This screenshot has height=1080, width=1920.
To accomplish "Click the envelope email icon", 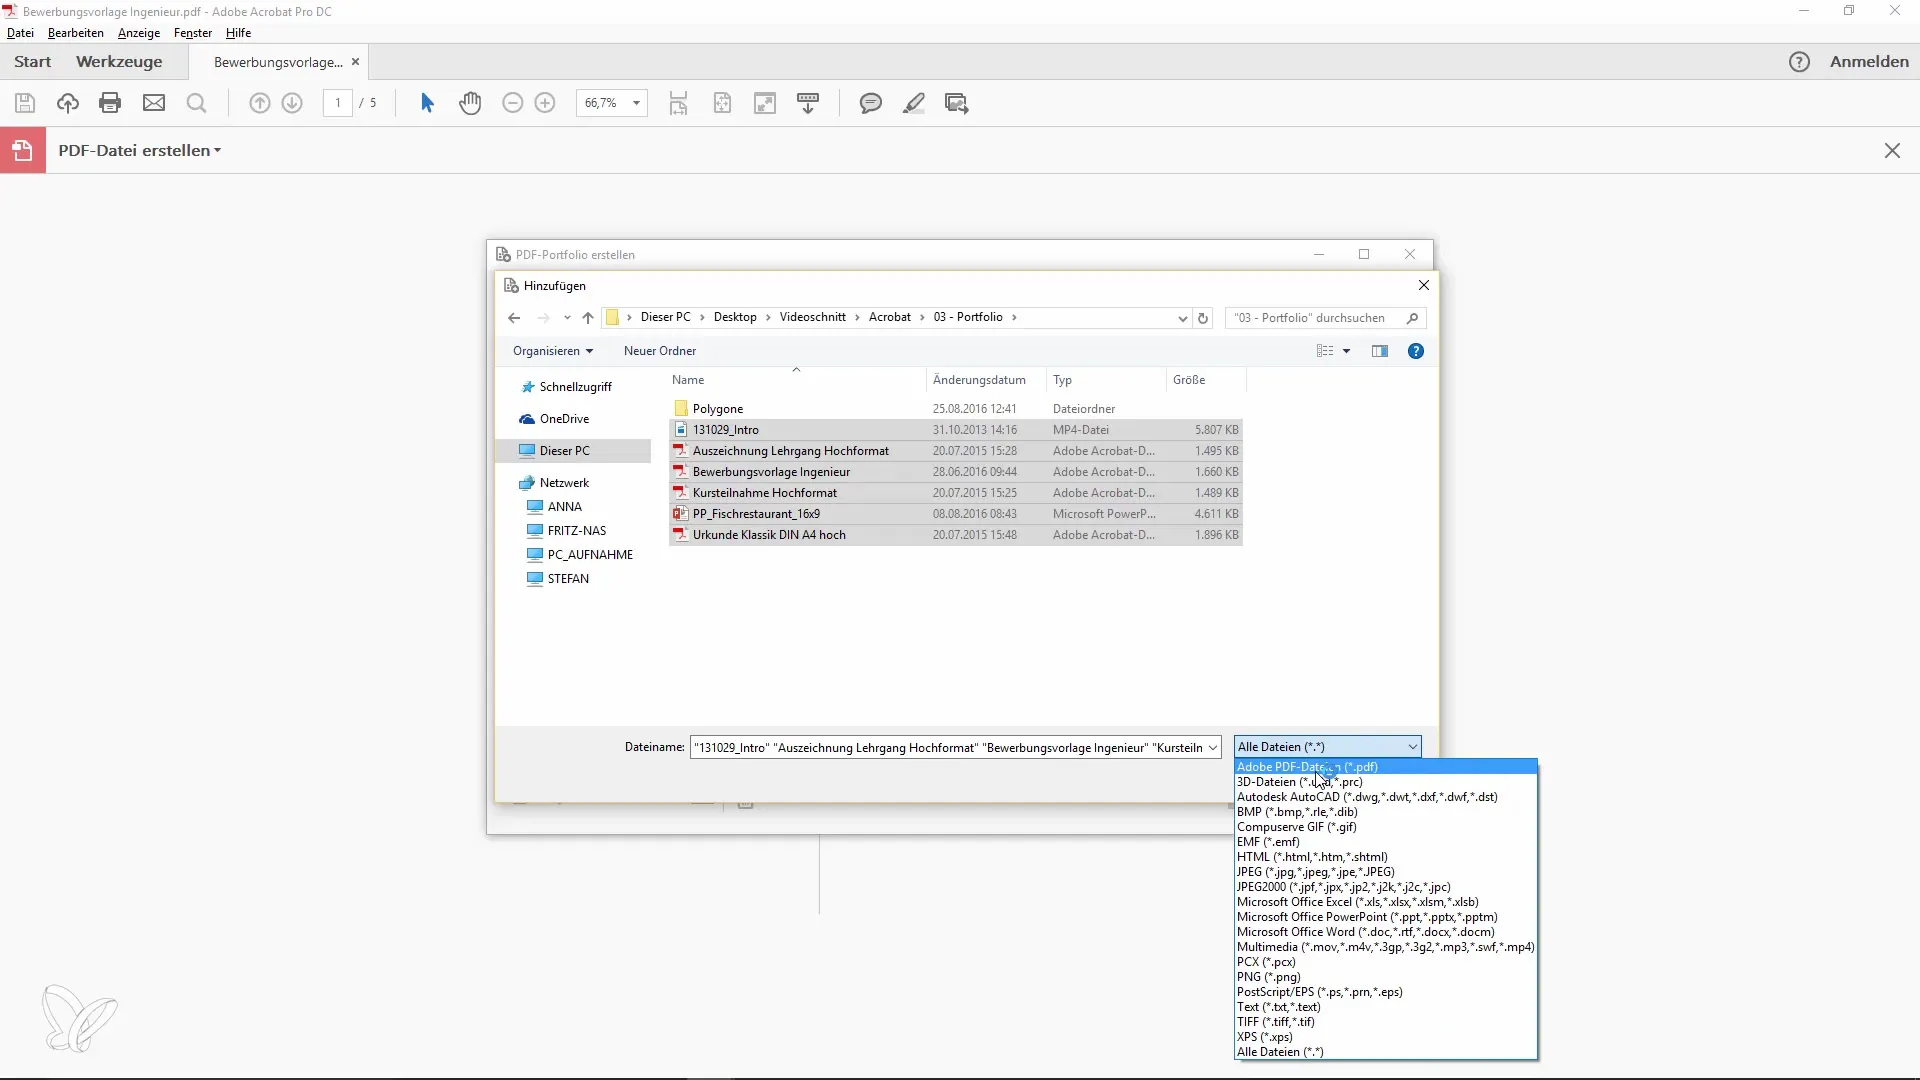I will click(x=154, y=103).
